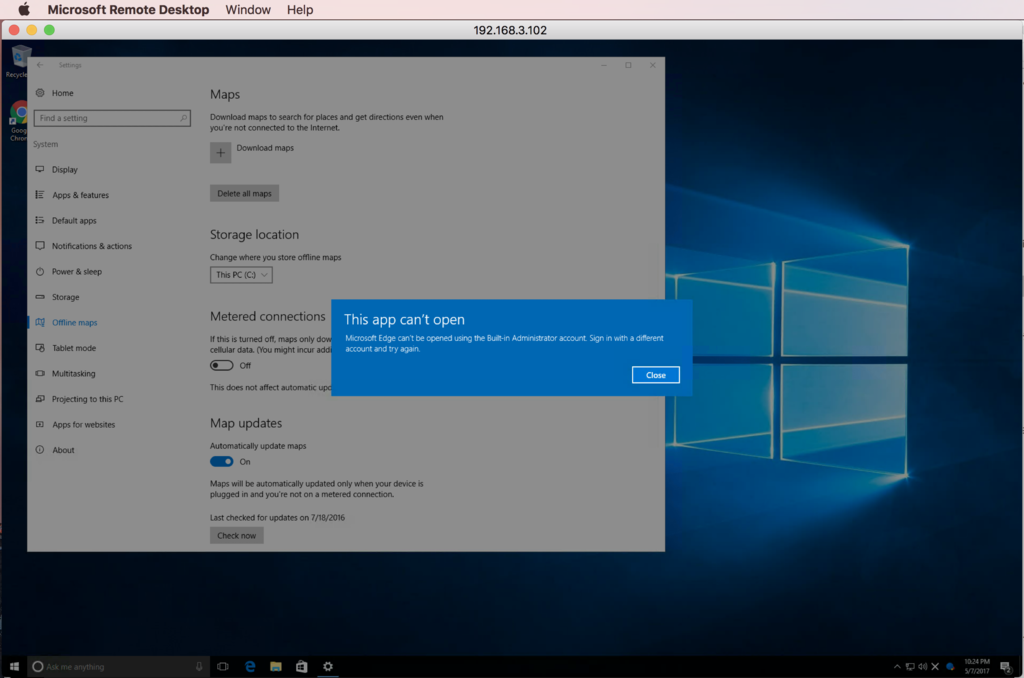Open the Apple menu

pyautogui.click(x=24, y=9)
